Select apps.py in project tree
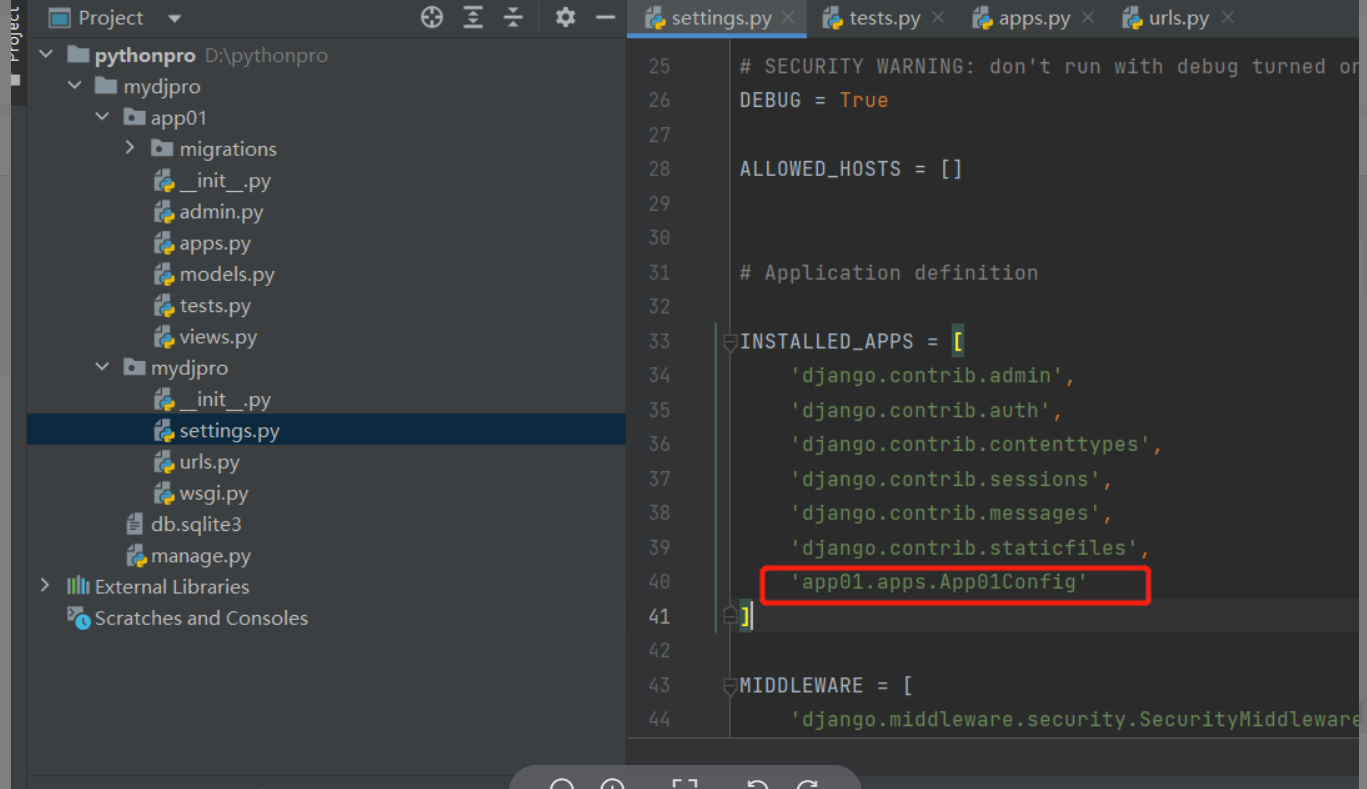Screen dimensions: 1367x789 pos(215,242)
